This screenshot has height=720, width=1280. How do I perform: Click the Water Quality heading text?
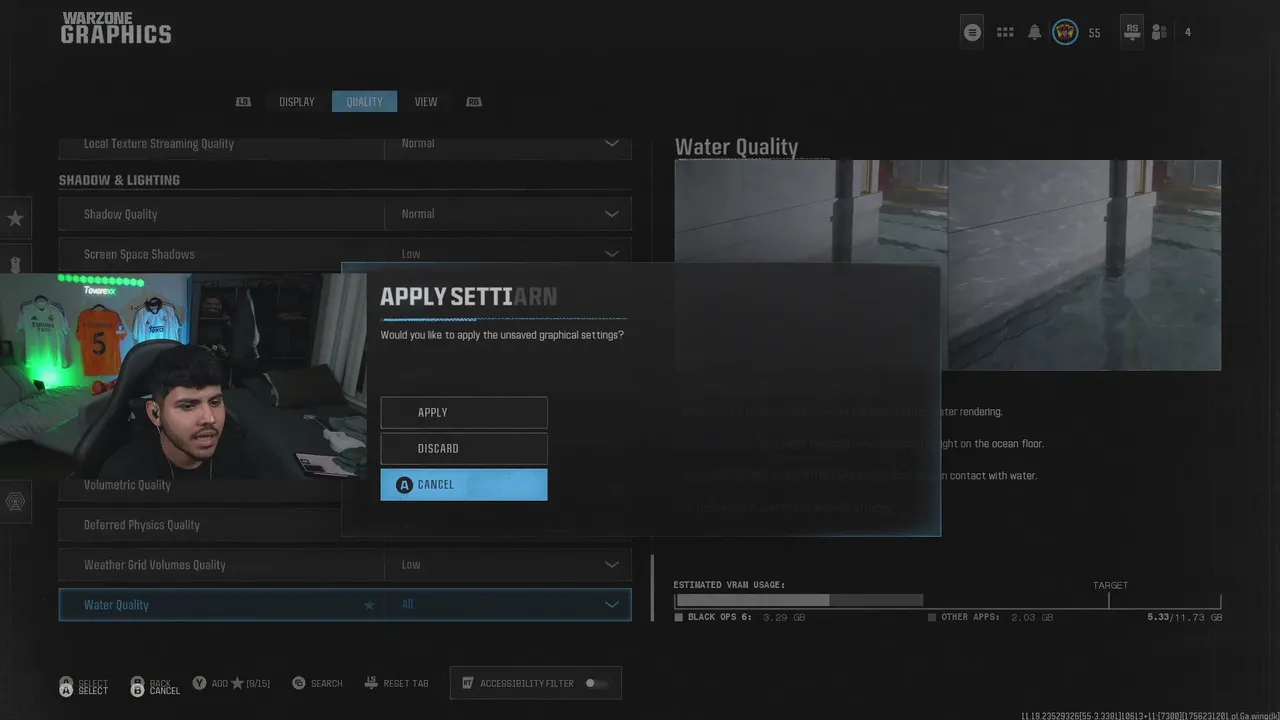click(x=736, y=147)
